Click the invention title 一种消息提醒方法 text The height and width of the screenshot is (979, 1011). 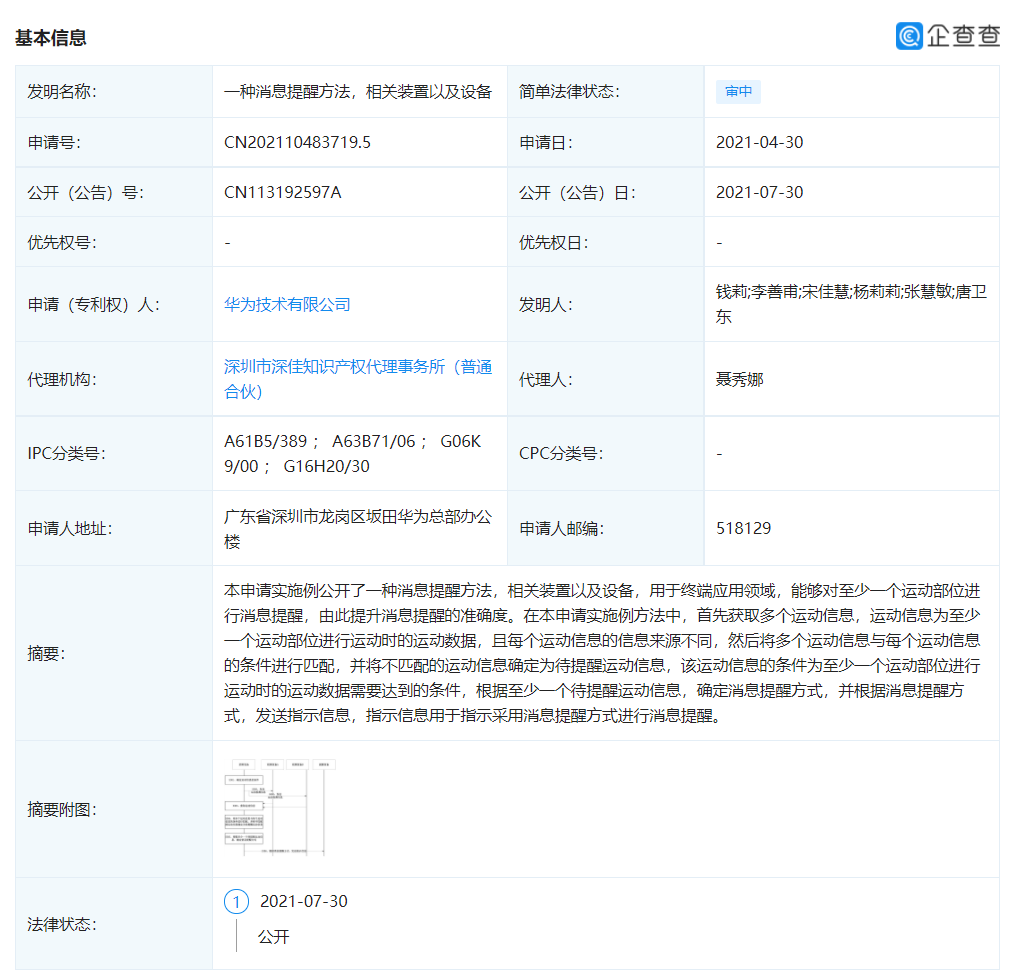[x=358, y=92]
